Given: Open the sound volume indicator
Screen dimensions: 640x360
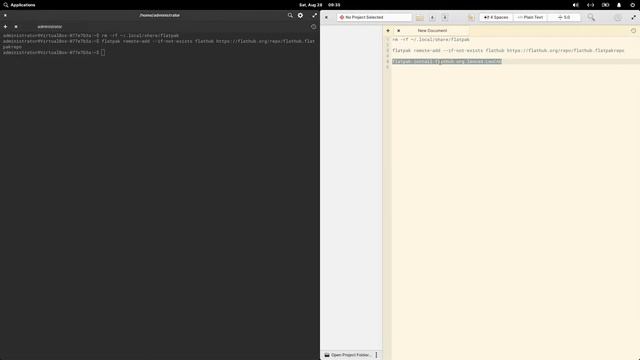Looking at the screenshot, I should coord(576,5).
